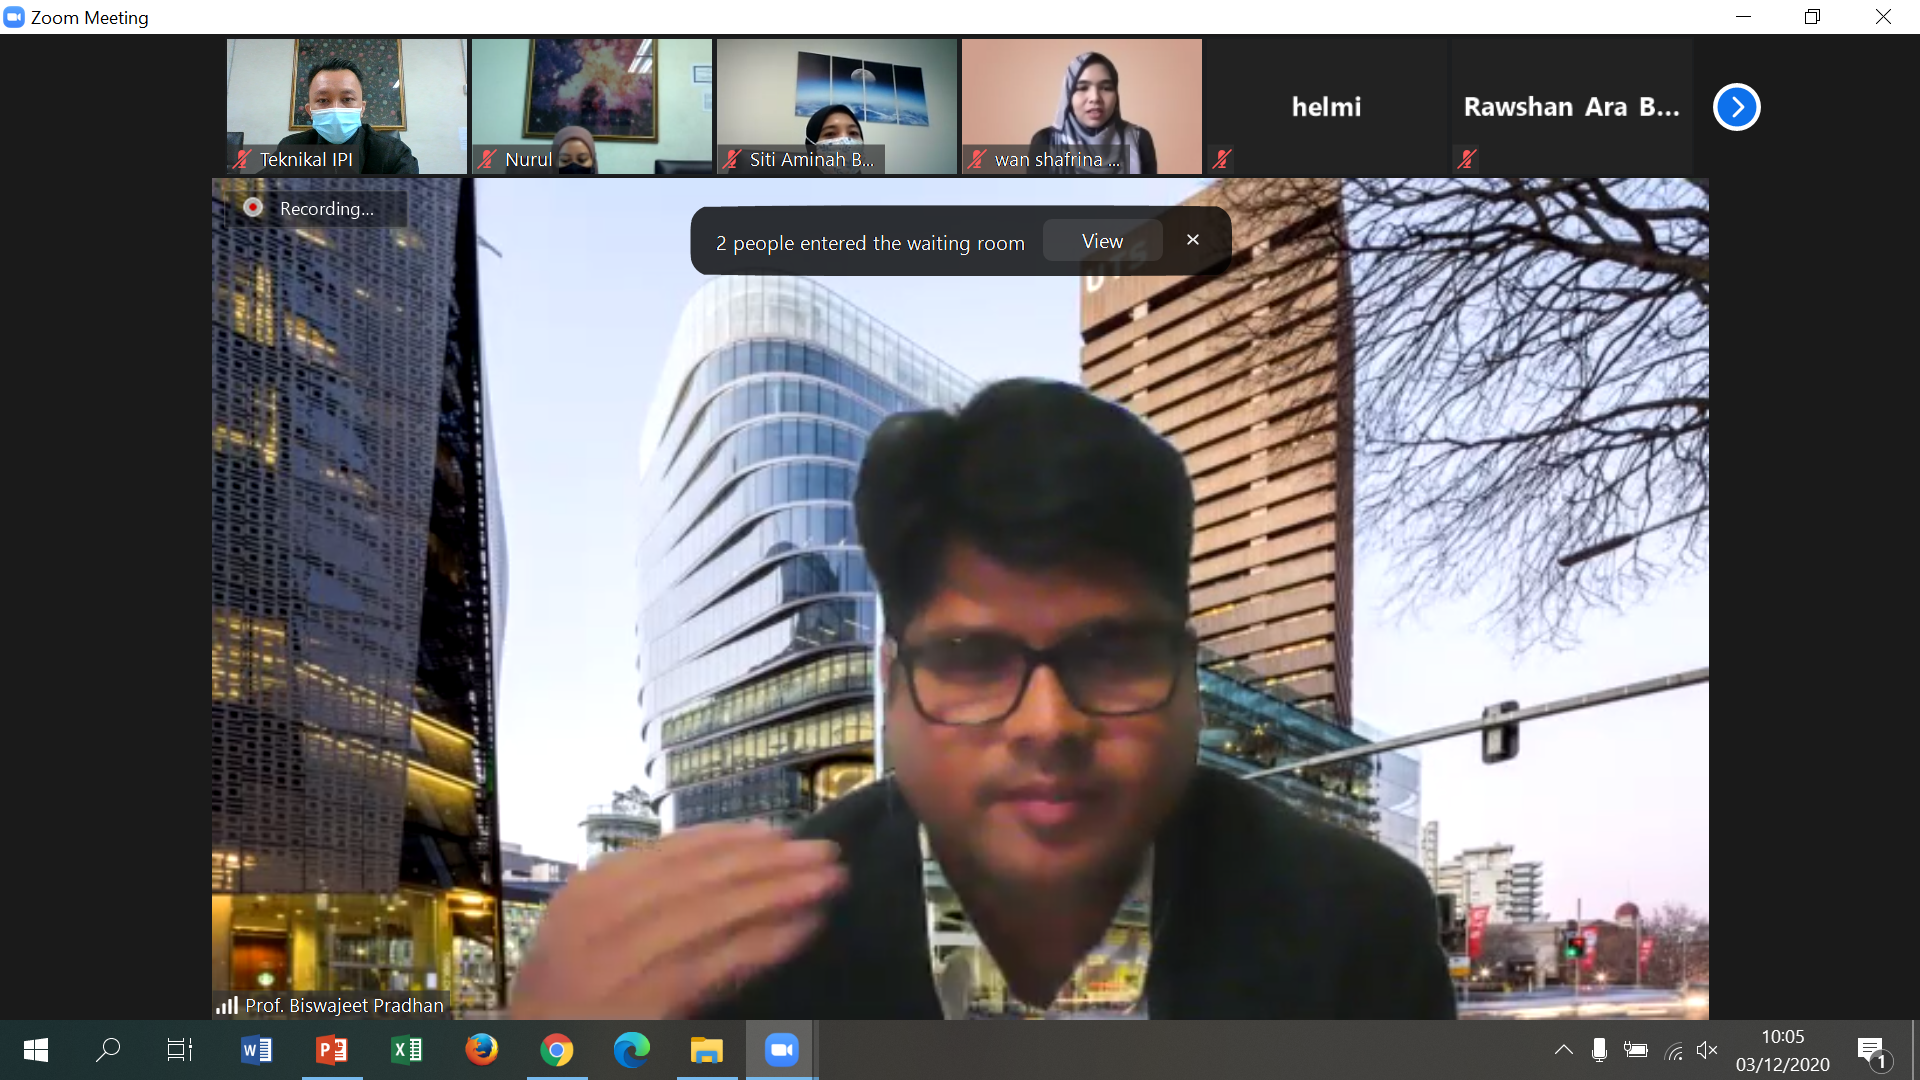Open Microsoft Edge from the taskbar
The height and width of the screenshot is (1080, 1920).
point(631,1050)
